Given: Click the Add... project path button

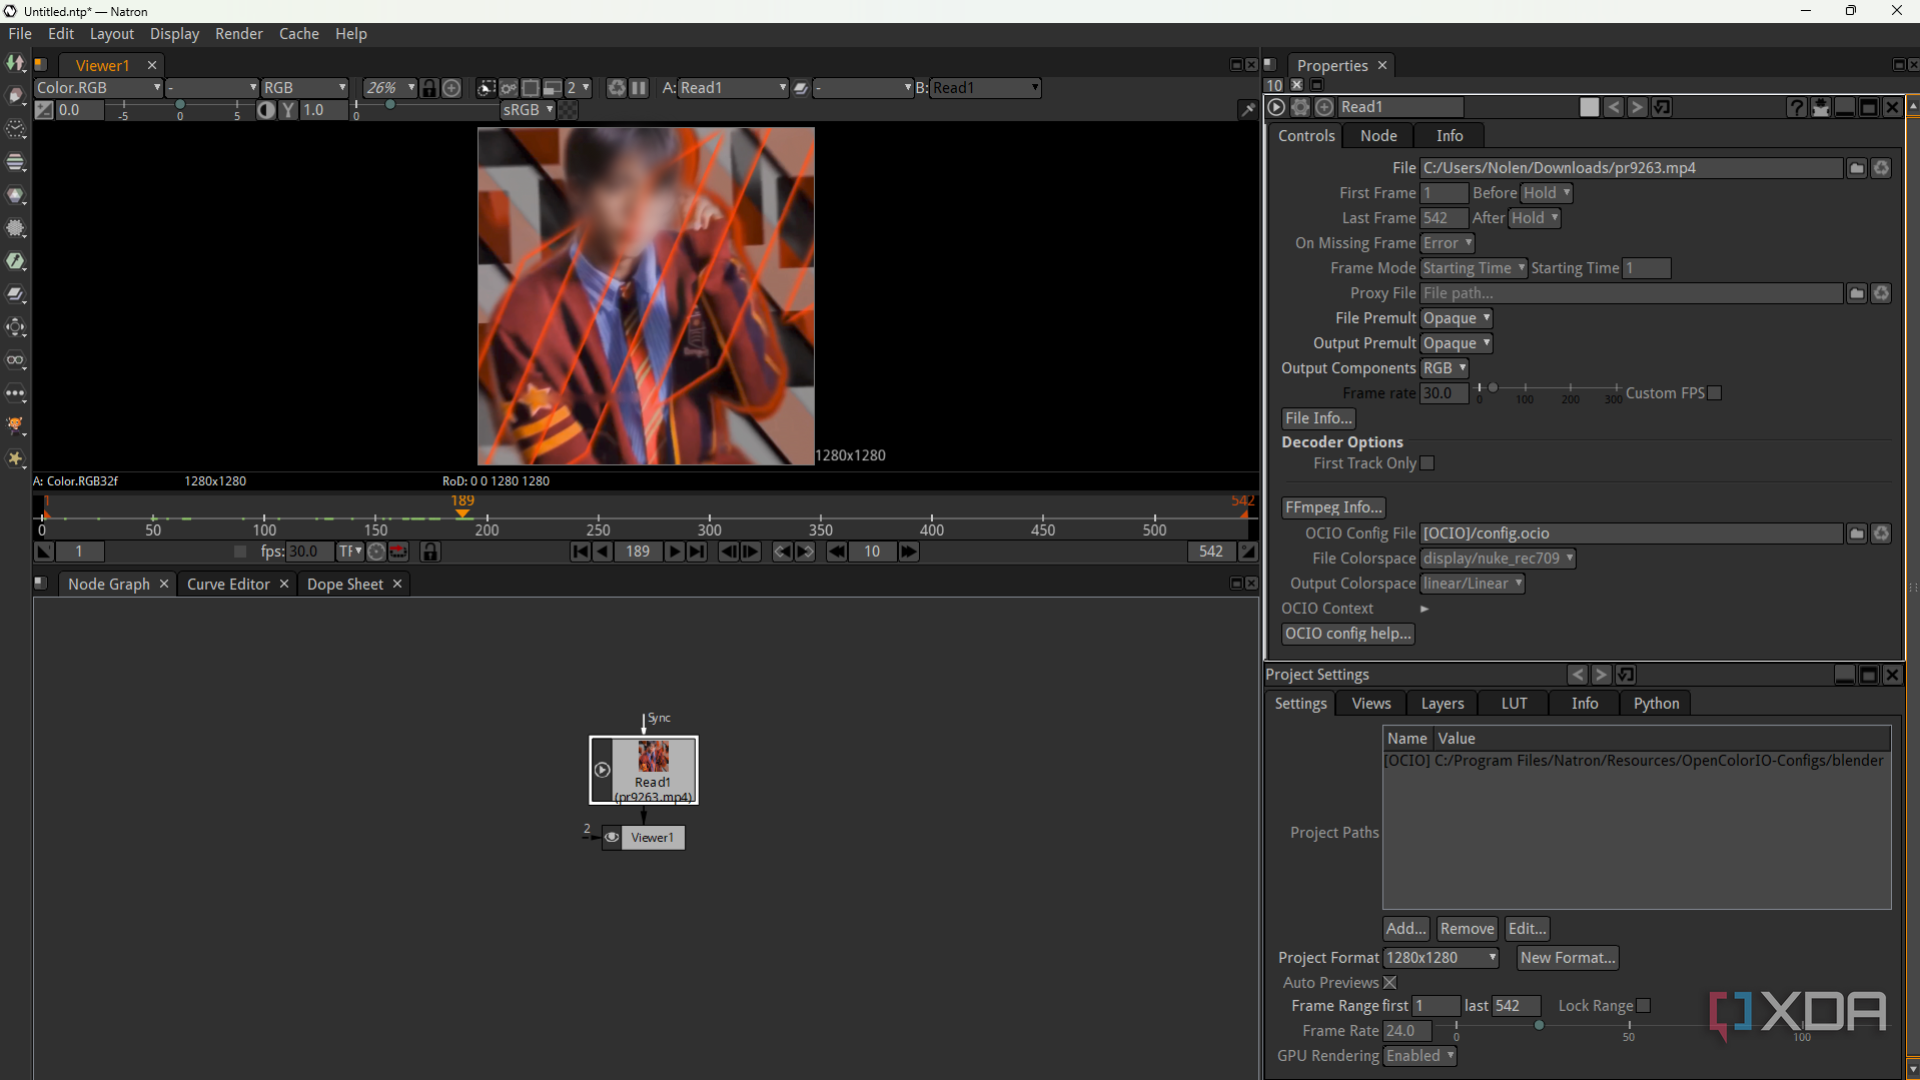Looking at the screenshot, I should [1406, 929].
